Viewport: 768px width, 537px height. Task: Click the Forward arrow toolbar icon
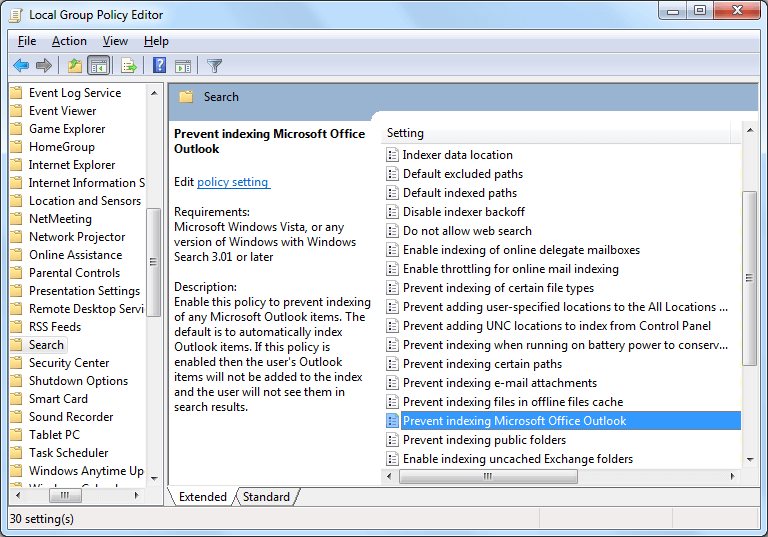tap(44, 65)
